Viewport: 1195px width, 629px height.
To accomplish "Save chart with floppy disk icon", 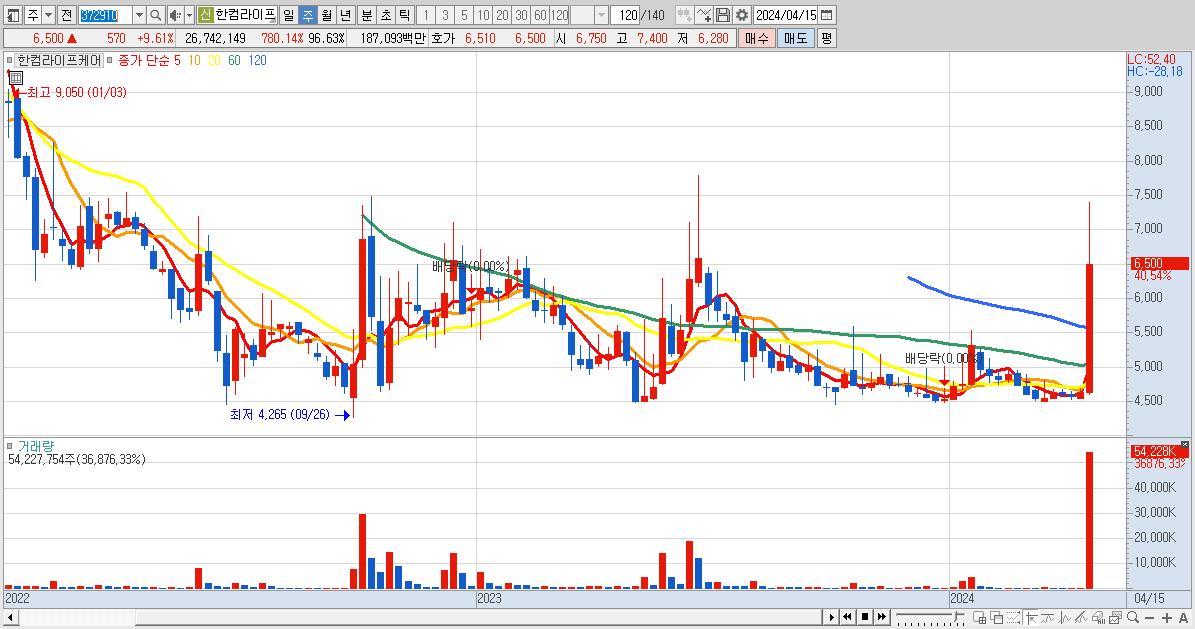I will pos(722,15).
